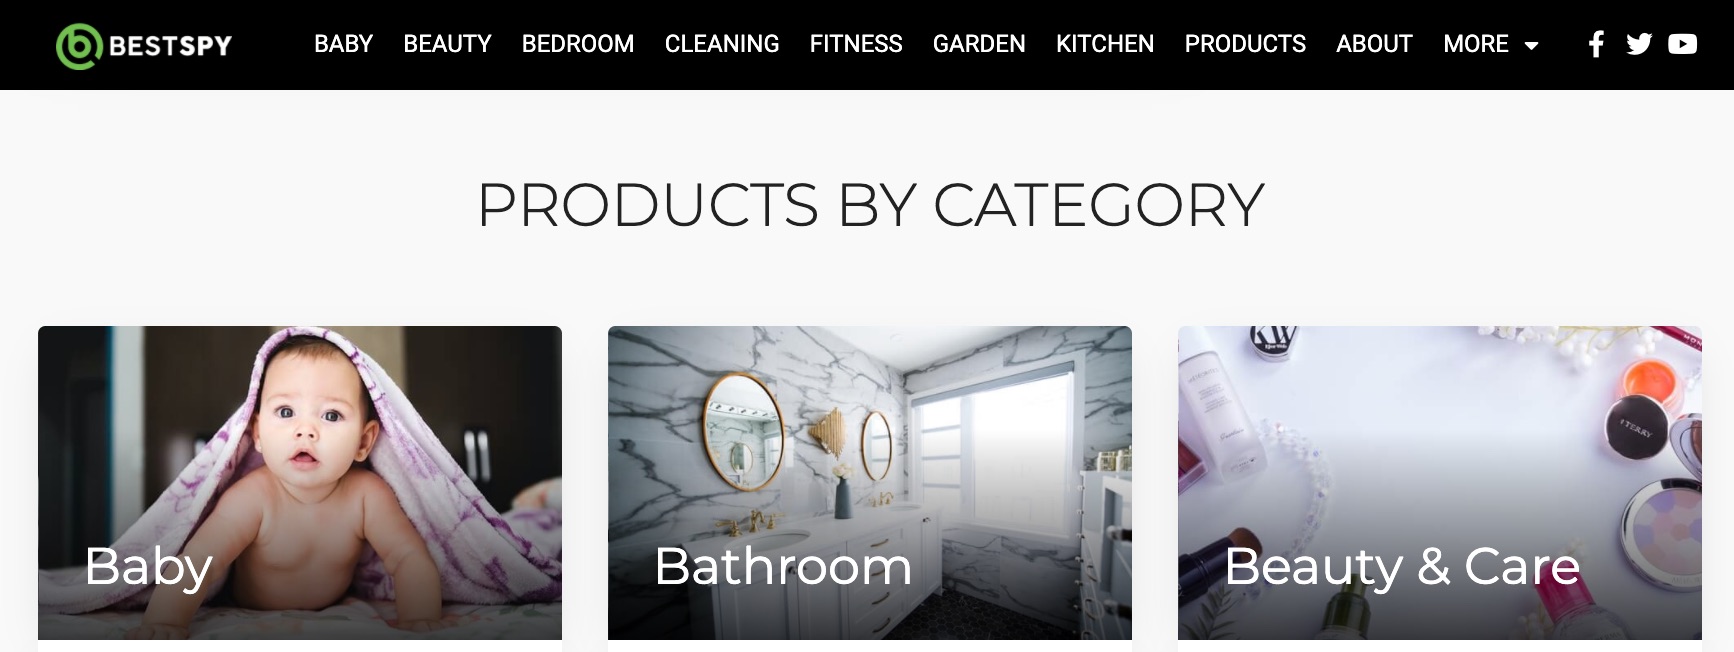Open the BEAUTY navigation link
The width and height of the screenshot is (1734, 652).
tap(447, 44)
